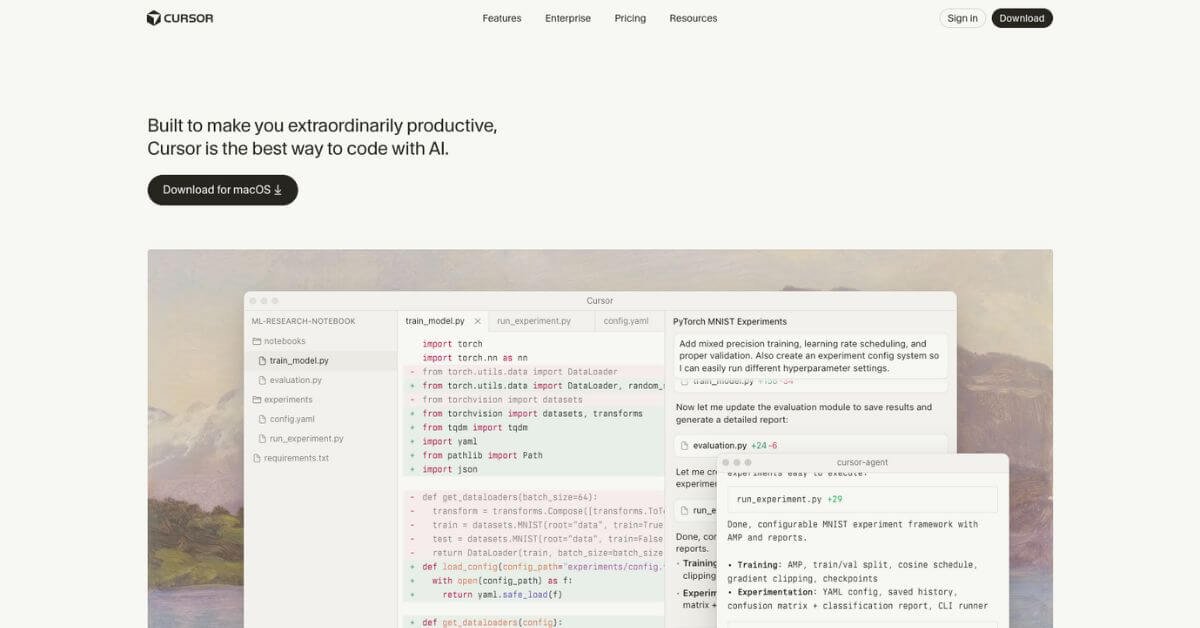Click 'Experimentation: YAML config' bullet in cursor-agent
1200x628 pixels.
point(857,599)
